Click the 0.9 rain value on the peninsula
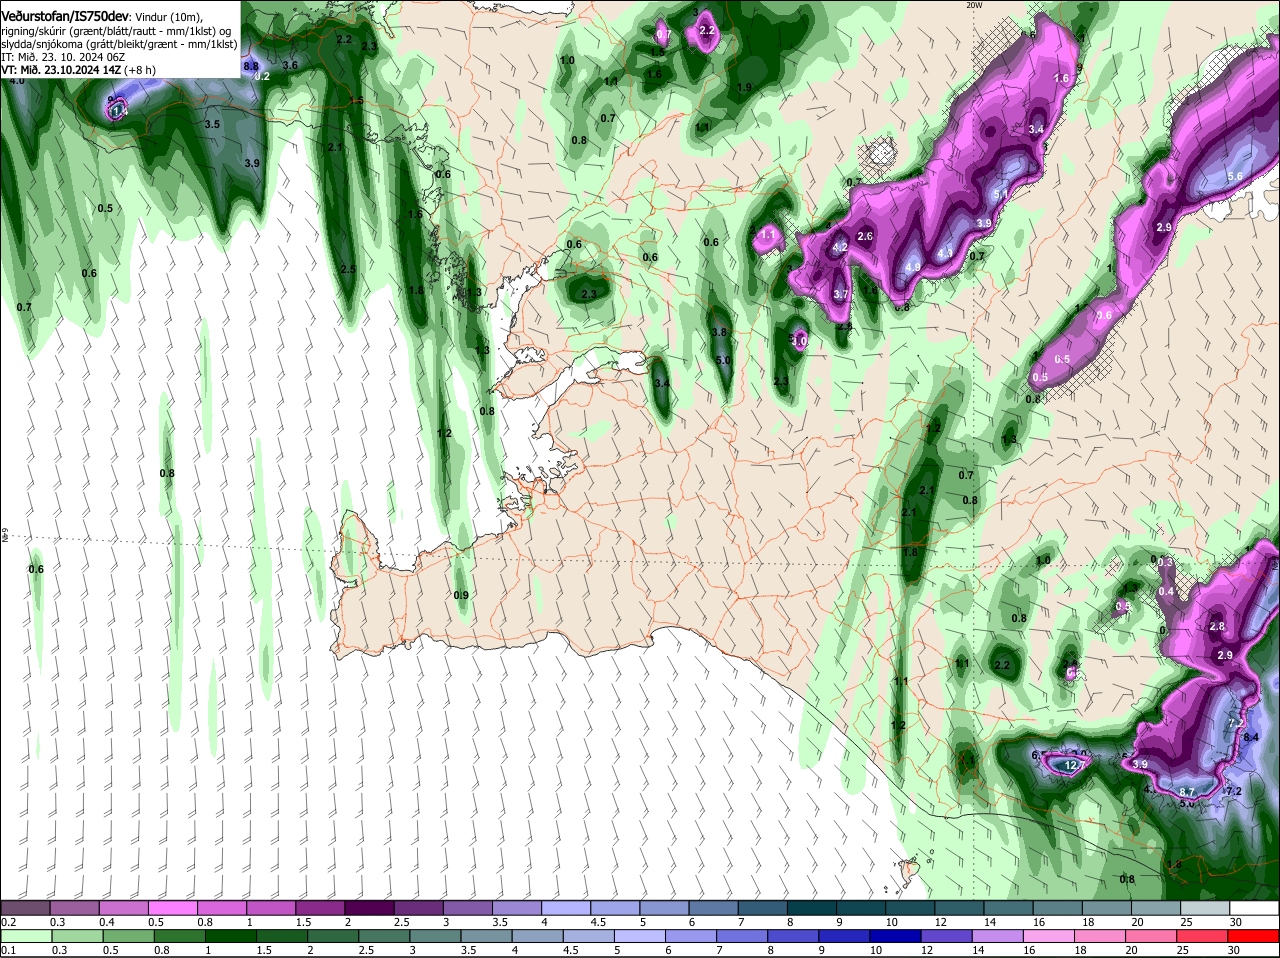 tap(461, 595)
